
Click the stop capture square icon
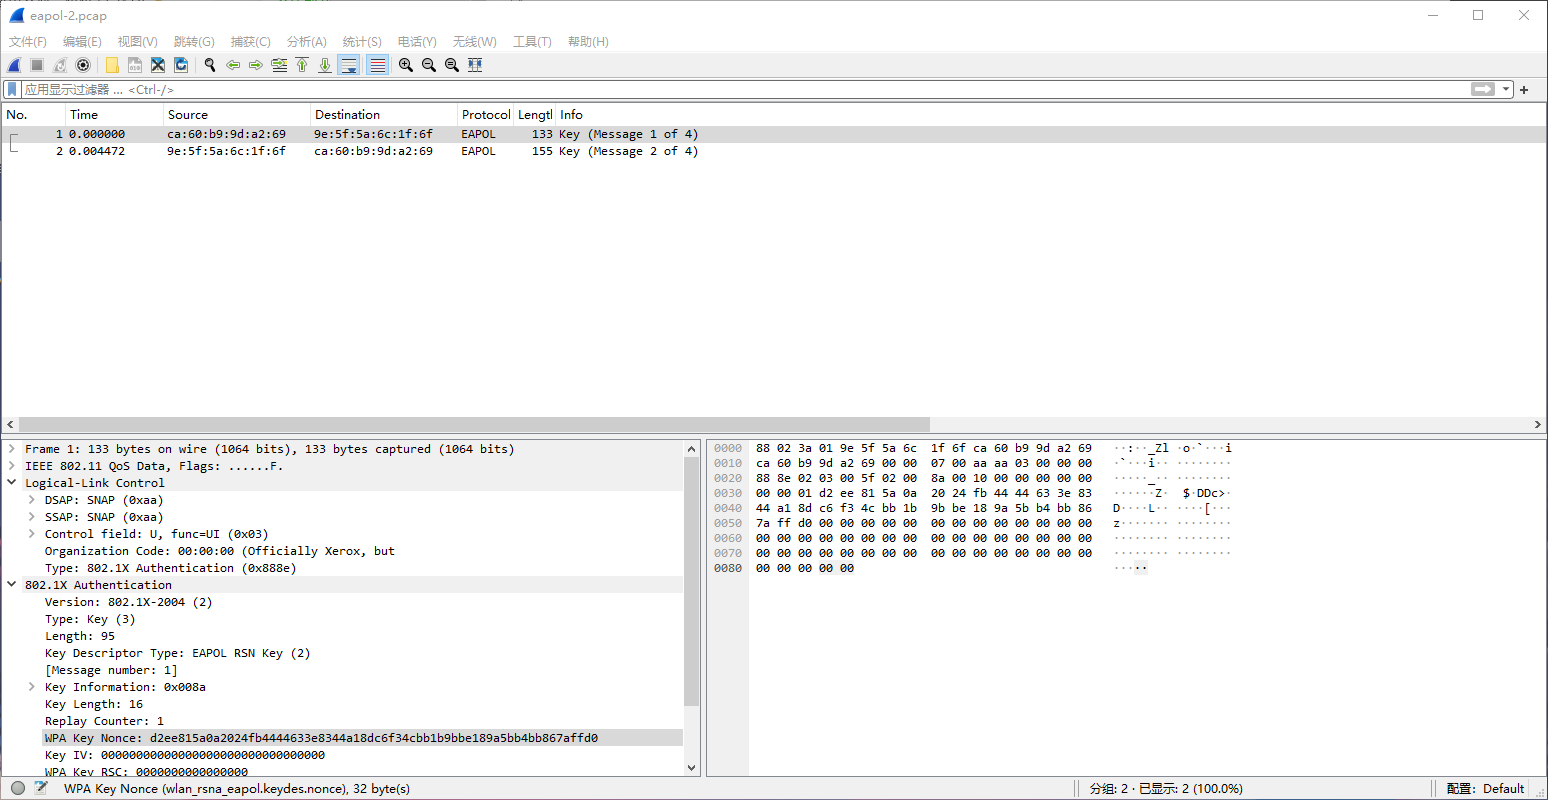click(37, 65)
